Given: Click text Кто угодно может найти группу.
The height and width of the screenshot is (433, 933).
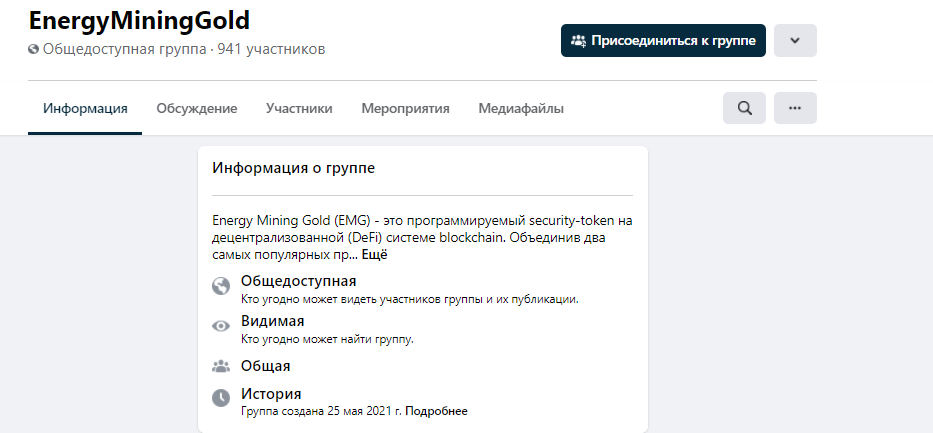Looking at the screenshot, I should click(327, 340).
